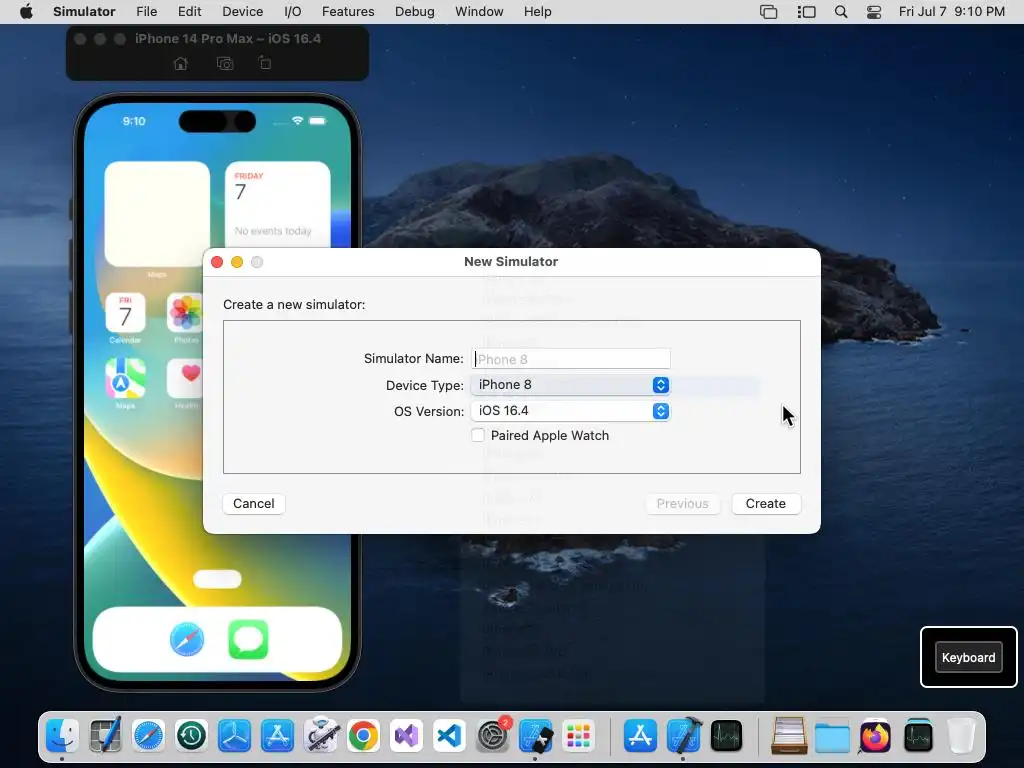Screen dimensions: 1024x768
Task: Click the "New Simulator" dialog title
Action: tap(511, 261)
